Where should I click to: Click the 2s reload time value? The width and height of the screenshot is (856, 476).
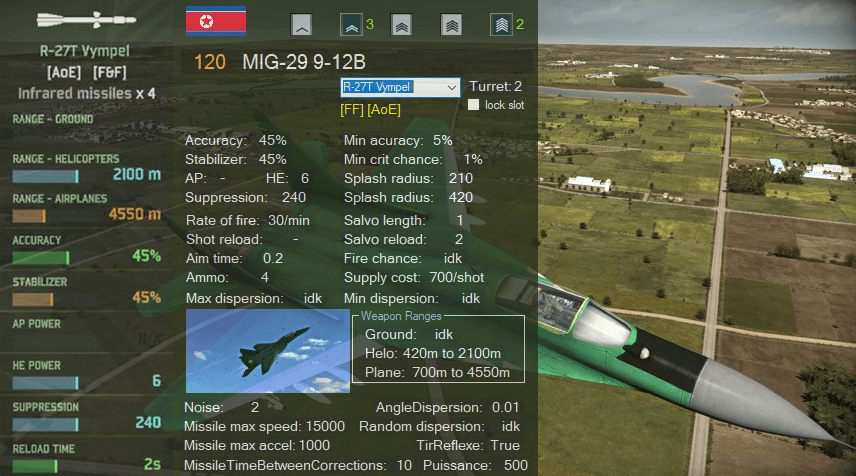tap(152, 465)
